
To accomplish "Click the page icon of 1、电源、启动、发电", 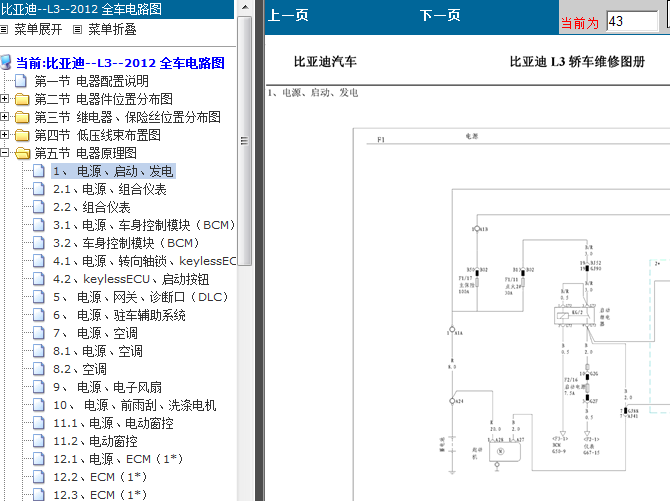I will pyautogui.click(x=39, y=171).
